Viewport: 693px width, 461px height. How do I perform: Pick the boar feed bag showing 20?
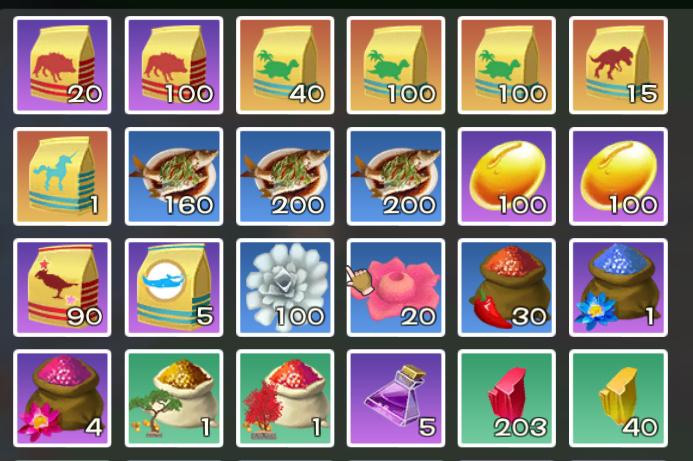[x=62, y=65]
